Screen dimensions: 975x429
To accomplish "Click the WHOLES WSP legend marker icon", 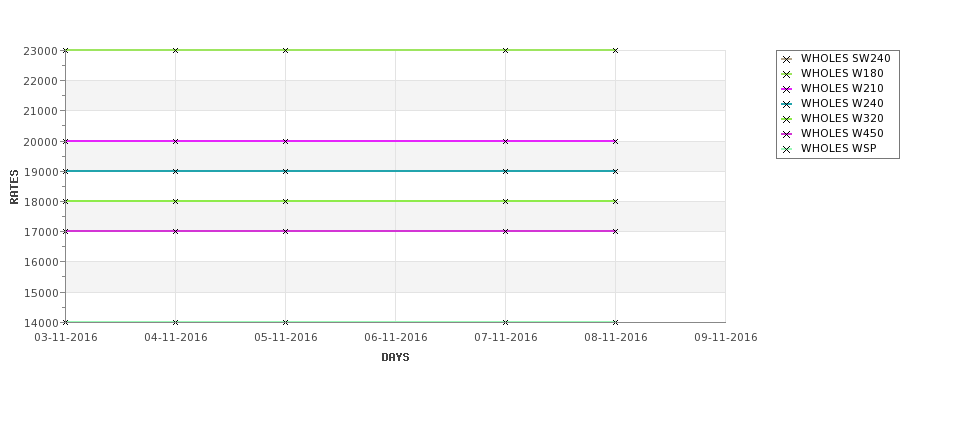I will [x=787, y=149].
